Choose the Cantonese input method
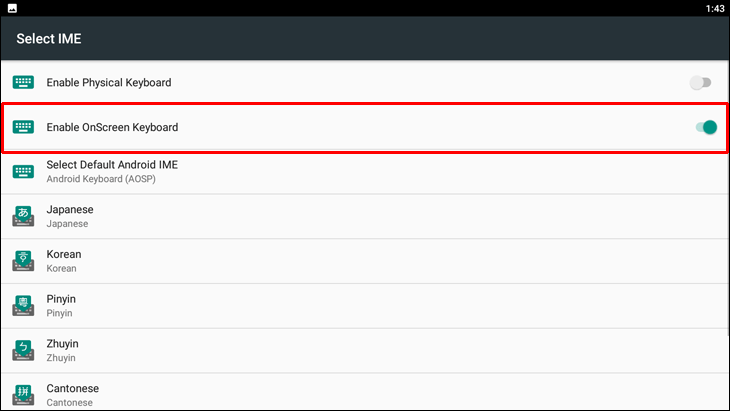 [73, 394]
